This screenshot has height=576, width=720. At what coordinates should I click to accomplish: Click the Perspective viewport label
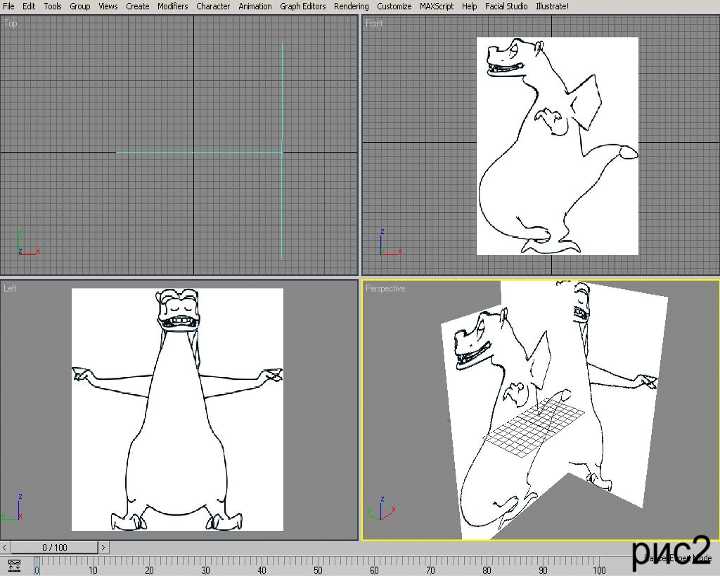(385, 288)
